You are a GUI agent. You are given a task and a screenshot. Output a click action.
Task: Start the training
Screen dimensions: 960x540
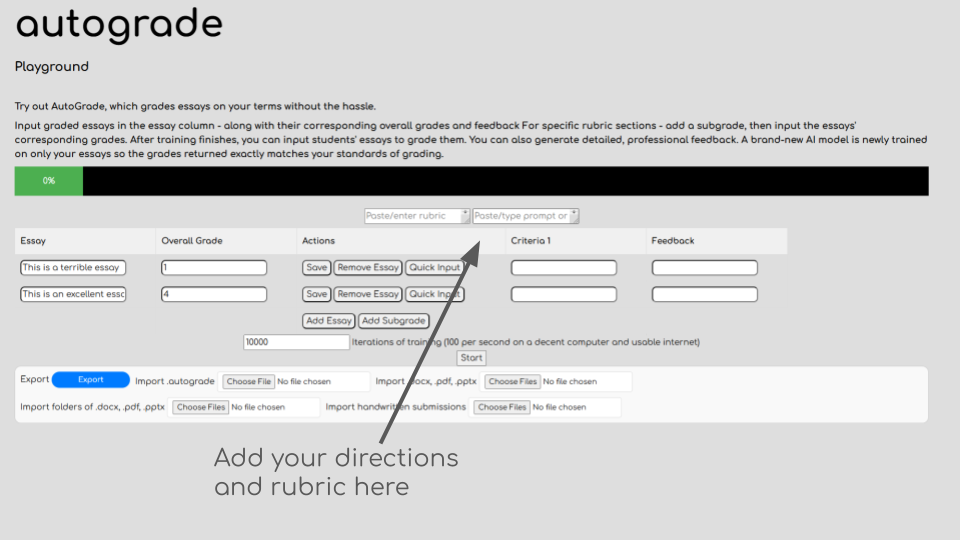pyautogui.click(x=471, y=358)
